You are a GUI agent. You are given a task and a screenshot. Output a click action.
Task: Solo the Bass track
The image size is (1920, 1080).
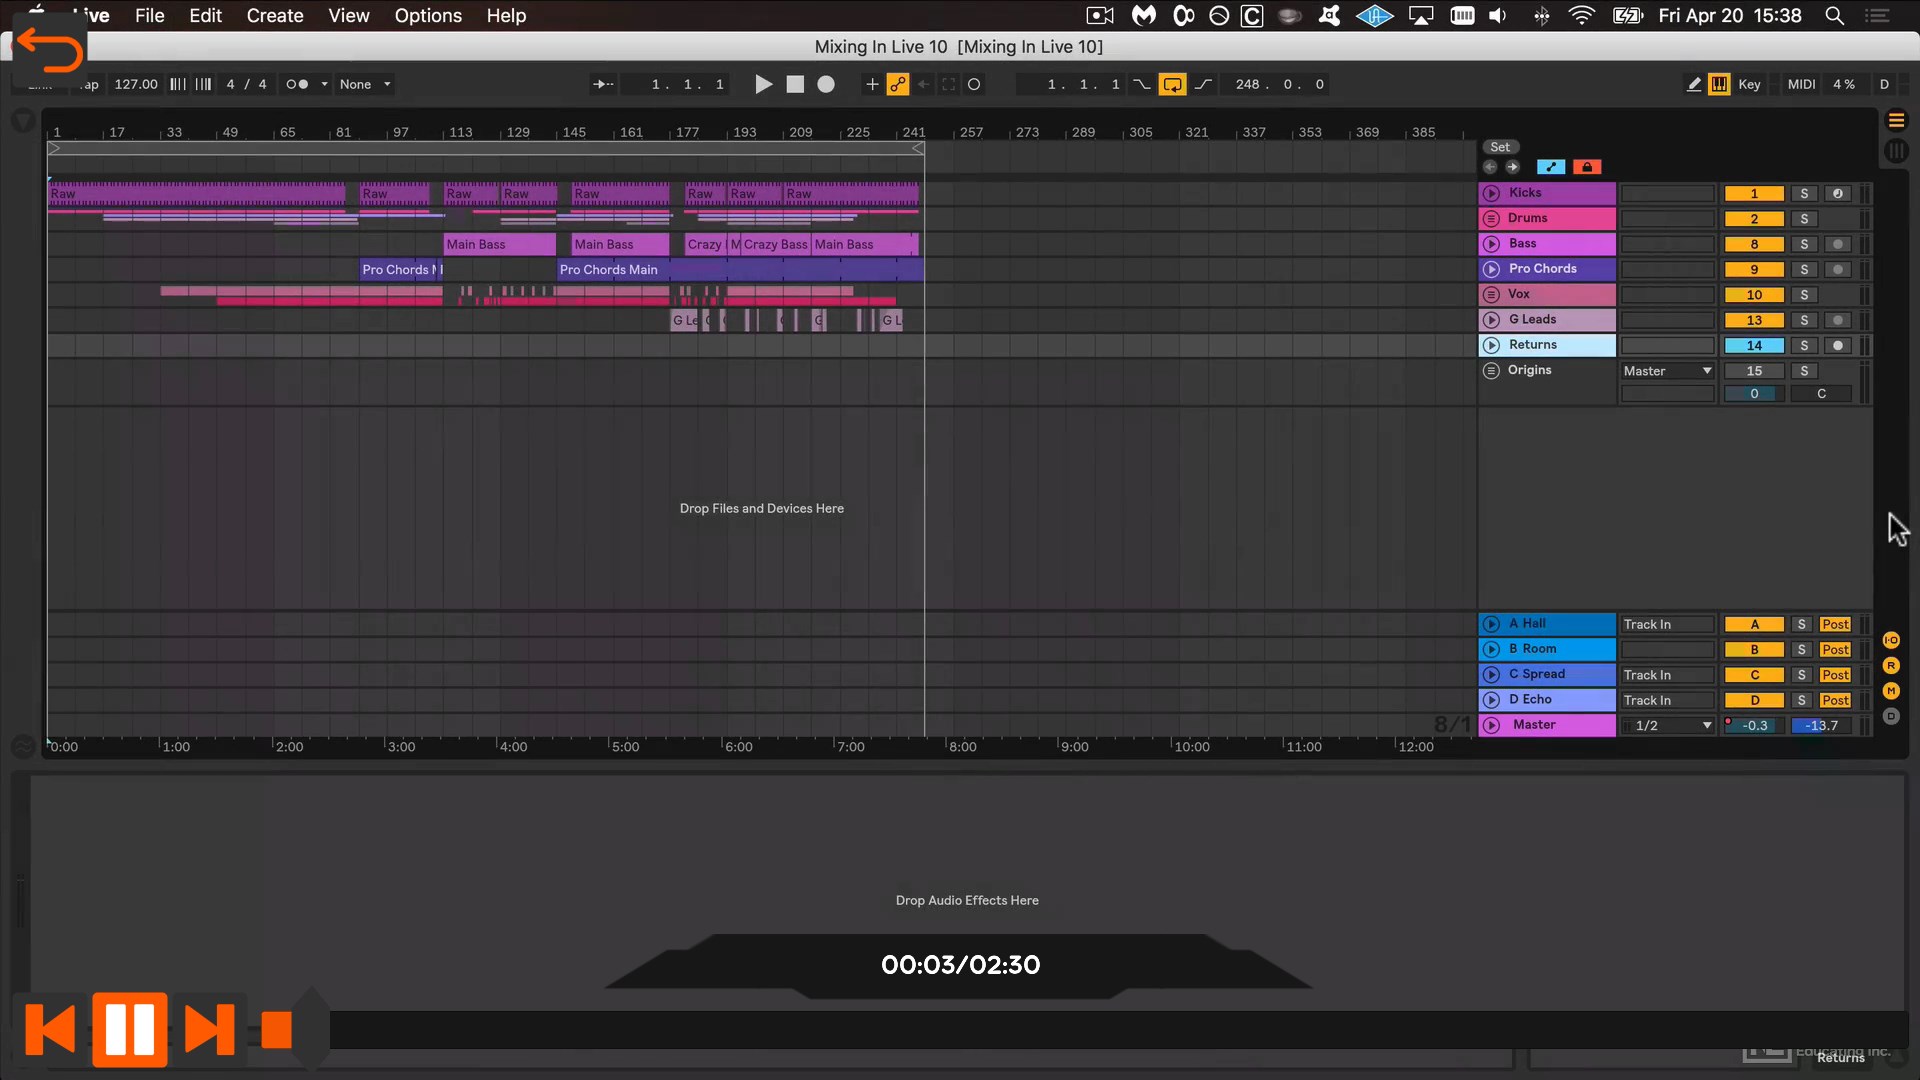[1804, 244]
